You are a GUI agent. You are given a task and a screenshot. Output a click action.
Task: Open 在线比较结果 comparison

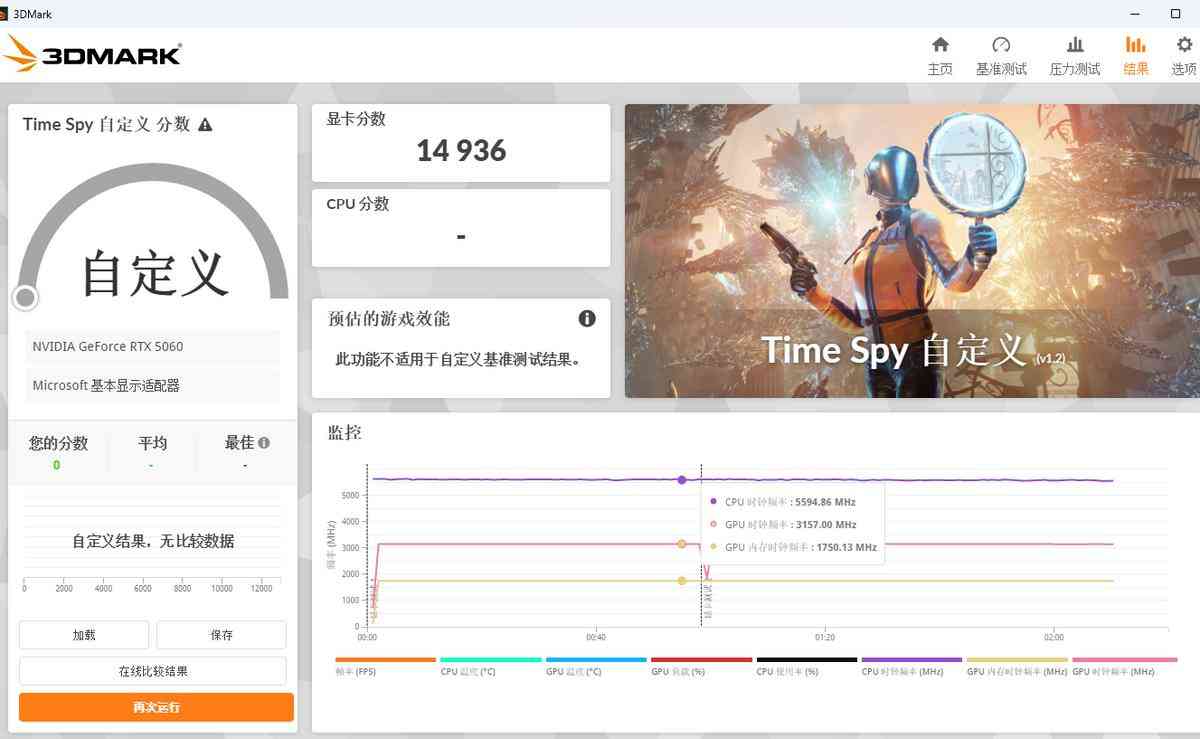pos(155,670)
